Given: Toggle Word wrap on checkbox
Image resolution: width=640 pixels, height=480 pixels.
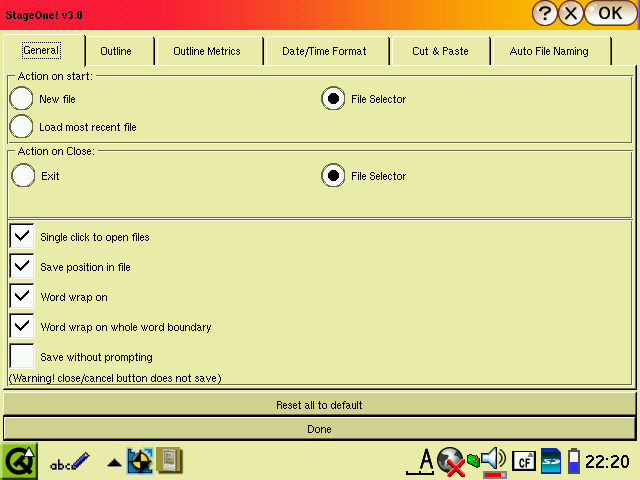Looking at the screenshot, I should coord(22,296).
